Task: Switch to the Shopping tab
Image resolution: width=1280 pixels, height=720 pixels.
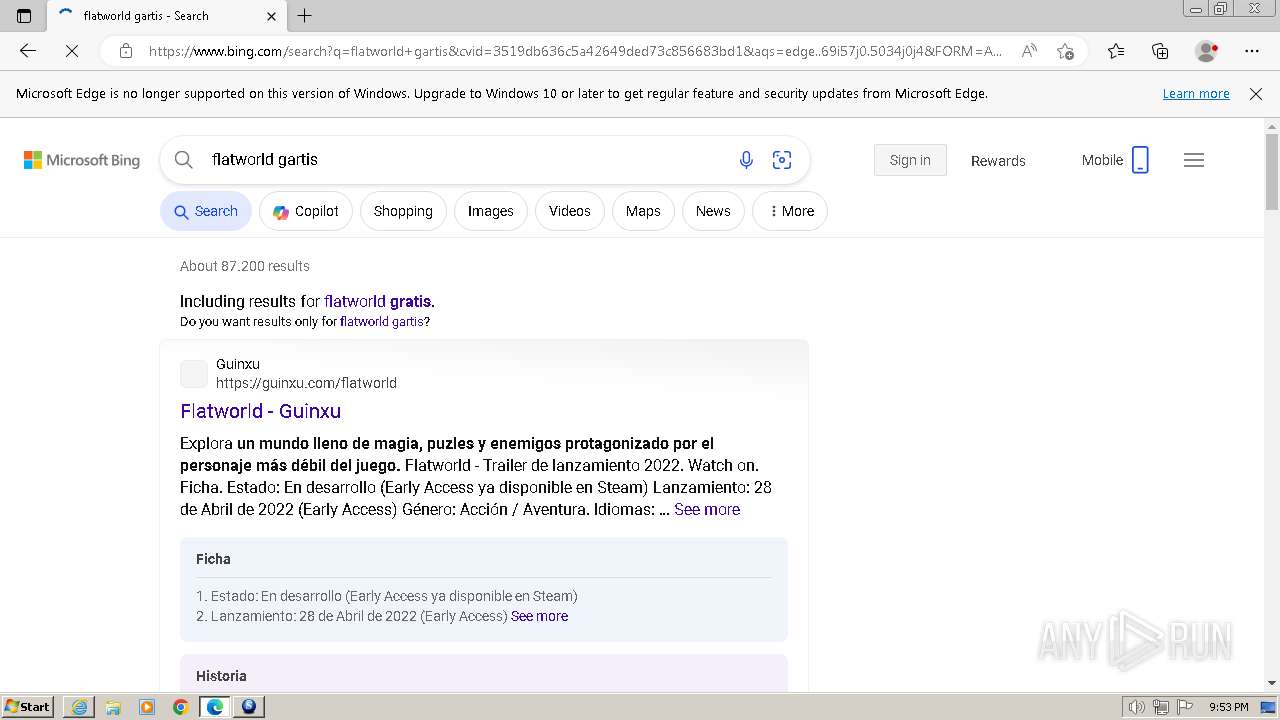Action: click(x=403, y=211)
